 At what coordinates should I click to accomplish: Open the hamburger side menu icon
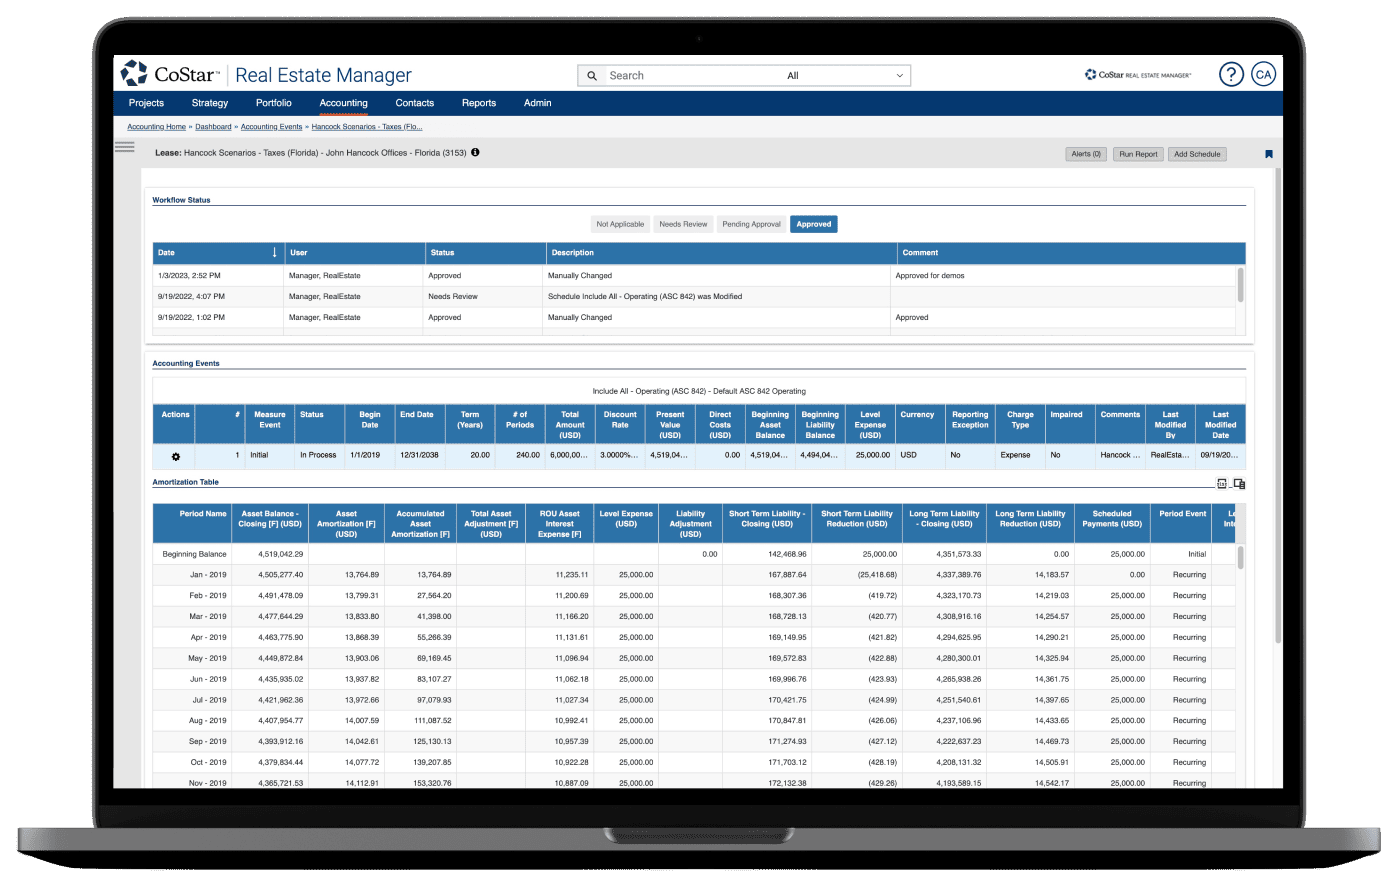[125, 147]
